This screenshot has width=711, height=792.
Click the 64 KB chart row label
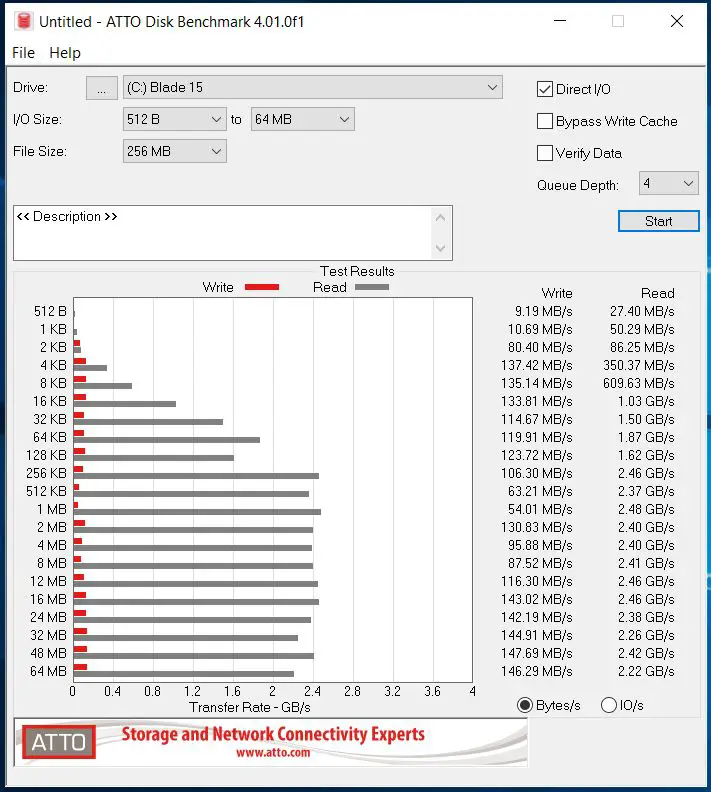pos(49,437)
